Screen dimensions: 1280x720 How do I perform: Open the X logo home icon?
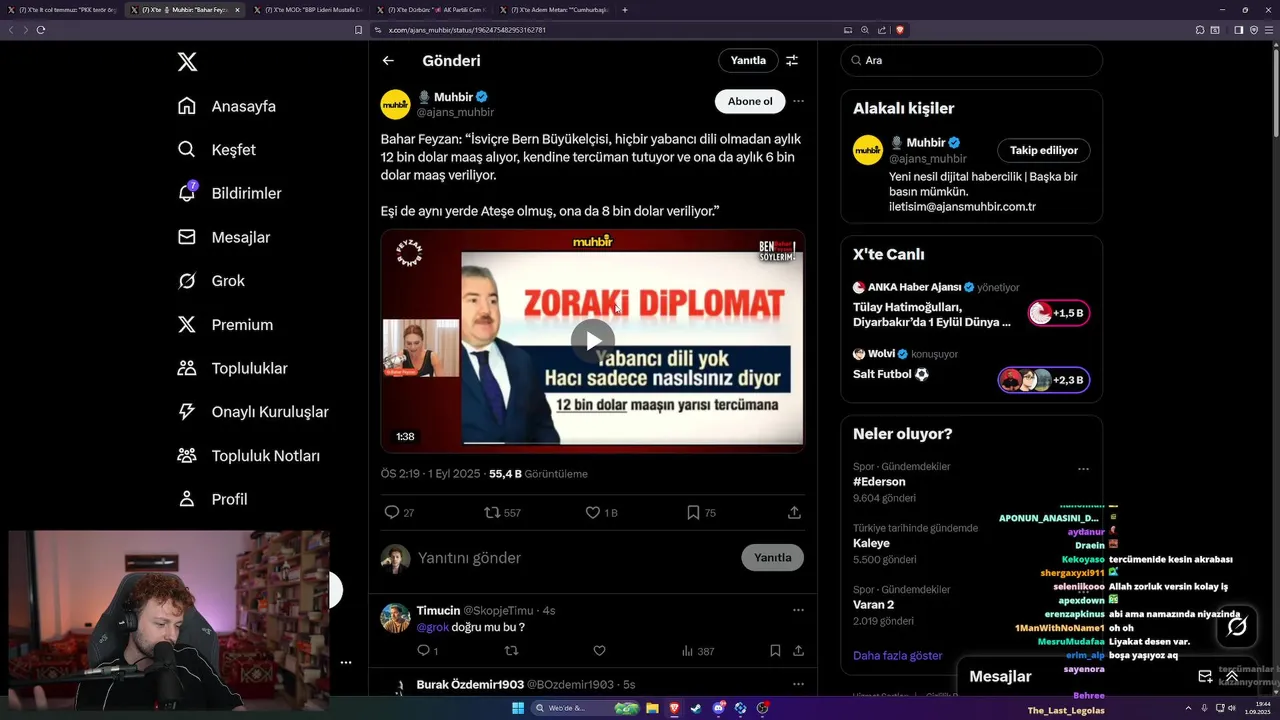(x=187, y=62)
